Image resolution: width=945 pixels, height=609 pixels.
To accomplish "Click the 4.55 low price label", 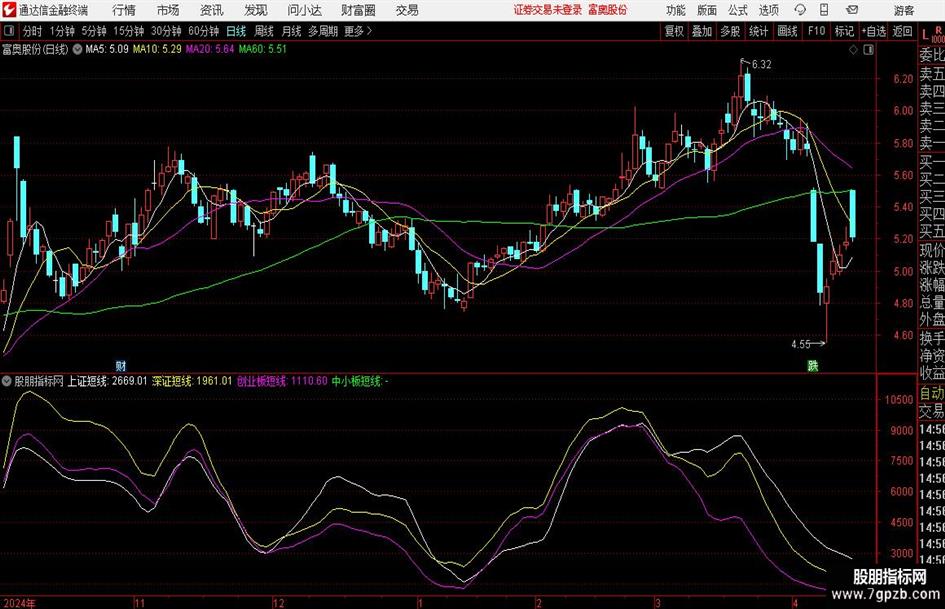I will [x=801, y=344].
